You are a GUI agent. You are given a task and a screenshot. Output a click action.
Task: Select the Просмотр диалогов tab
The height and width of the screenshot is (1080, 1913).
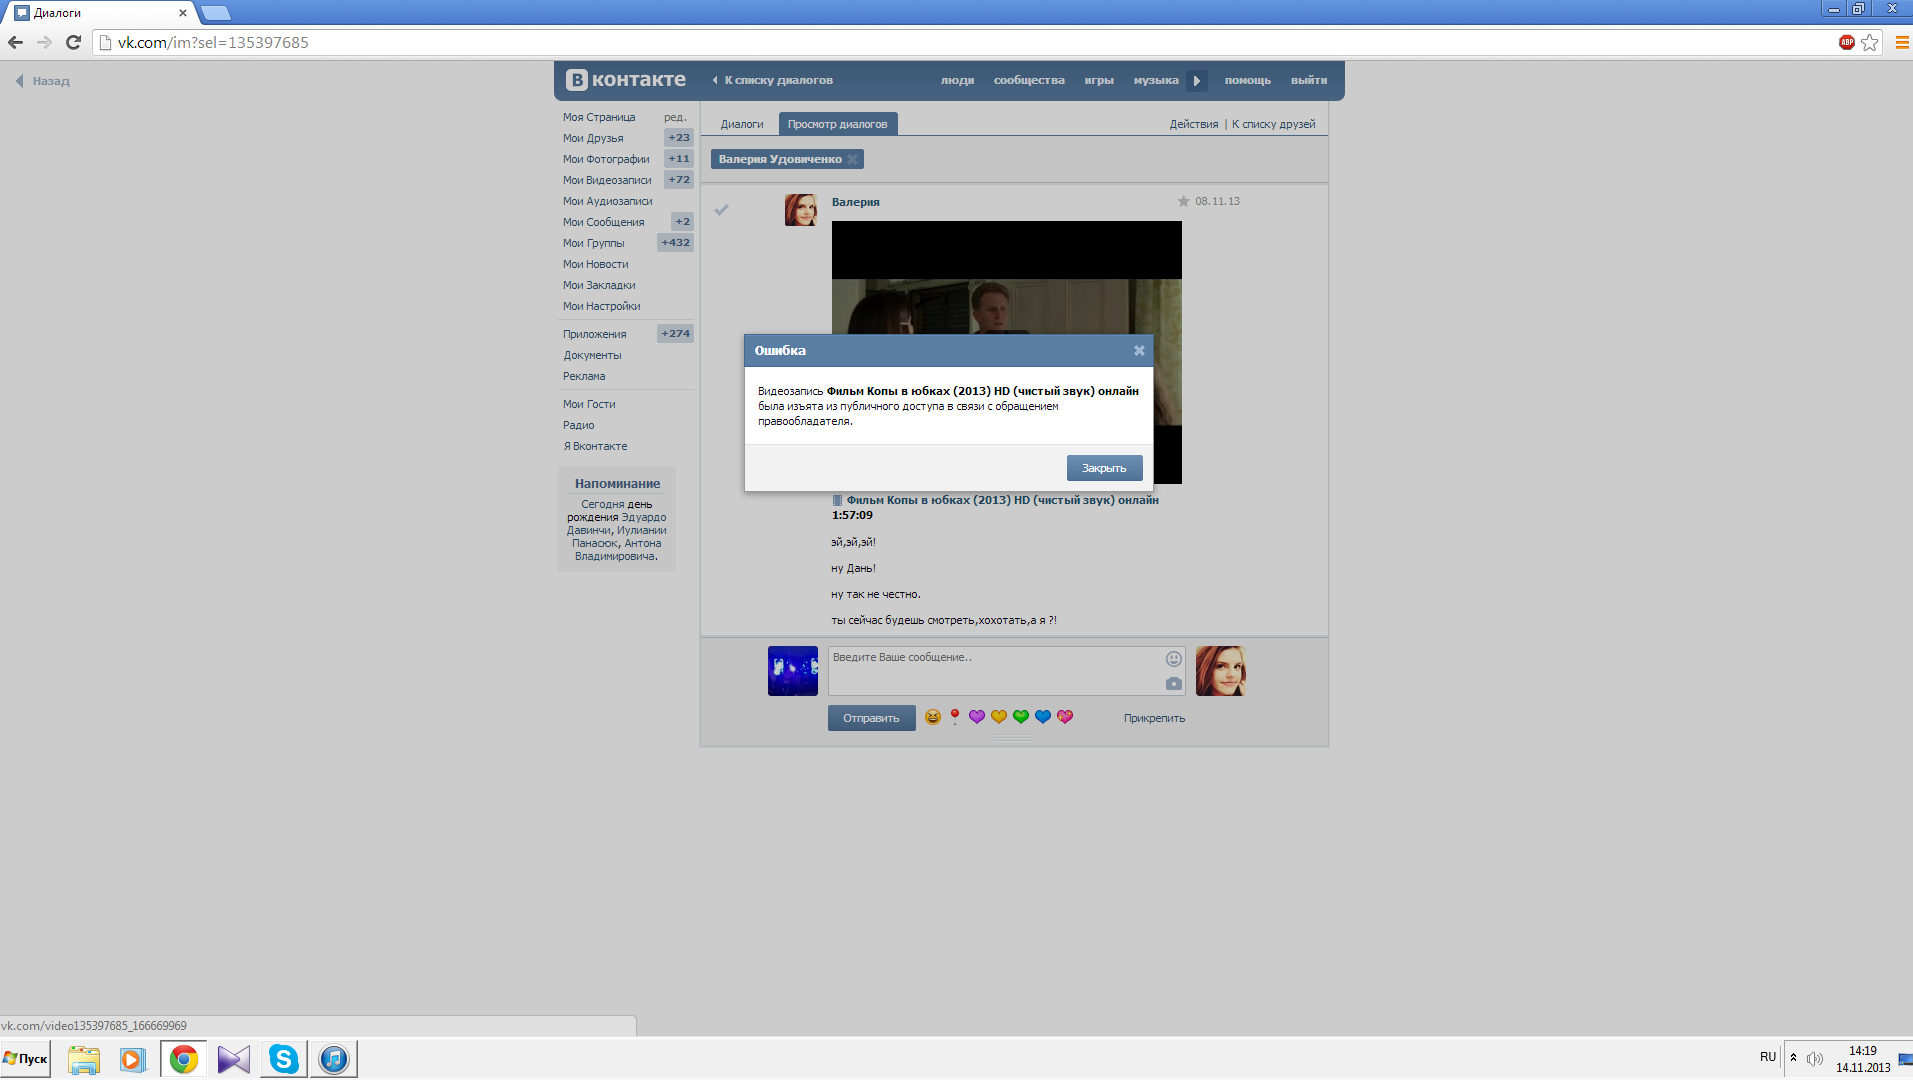click(x=837, y=124)
